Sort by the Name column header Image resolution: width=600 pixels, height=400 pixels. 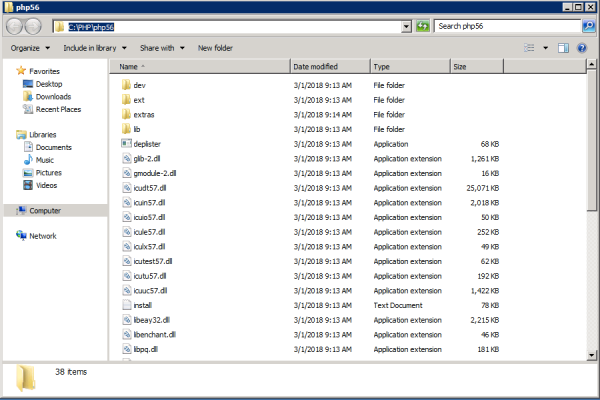click(x=200, y=67)
